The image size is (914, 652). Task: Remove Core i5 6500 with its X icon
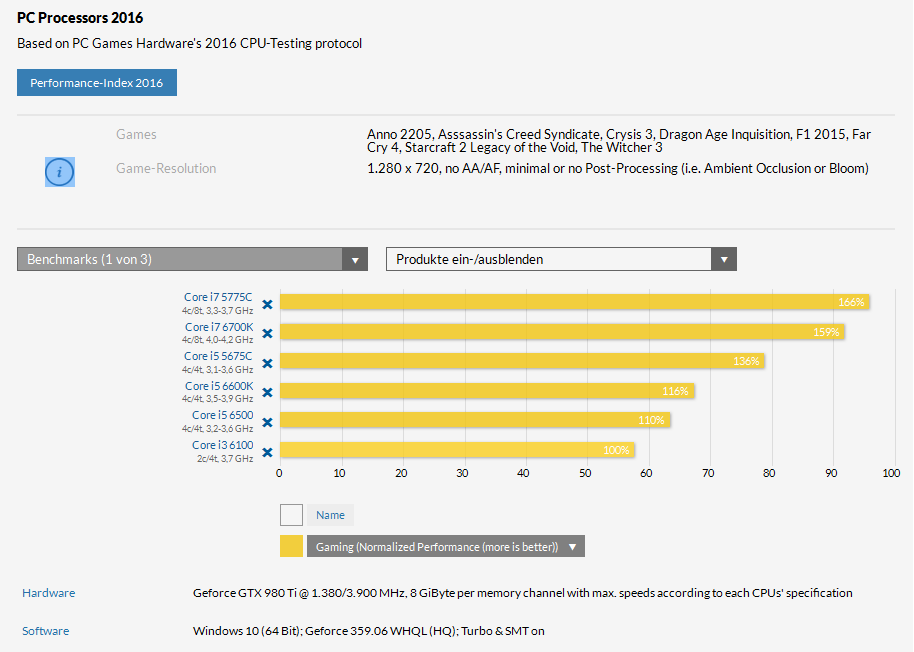pyautogui.click(x=268, y=422)
